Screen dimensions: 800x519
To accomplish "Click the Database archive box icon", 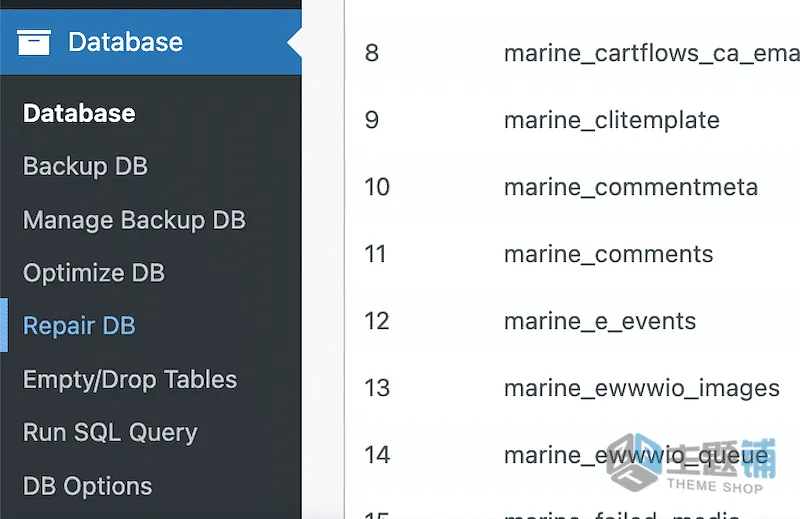I will point(34,42).
